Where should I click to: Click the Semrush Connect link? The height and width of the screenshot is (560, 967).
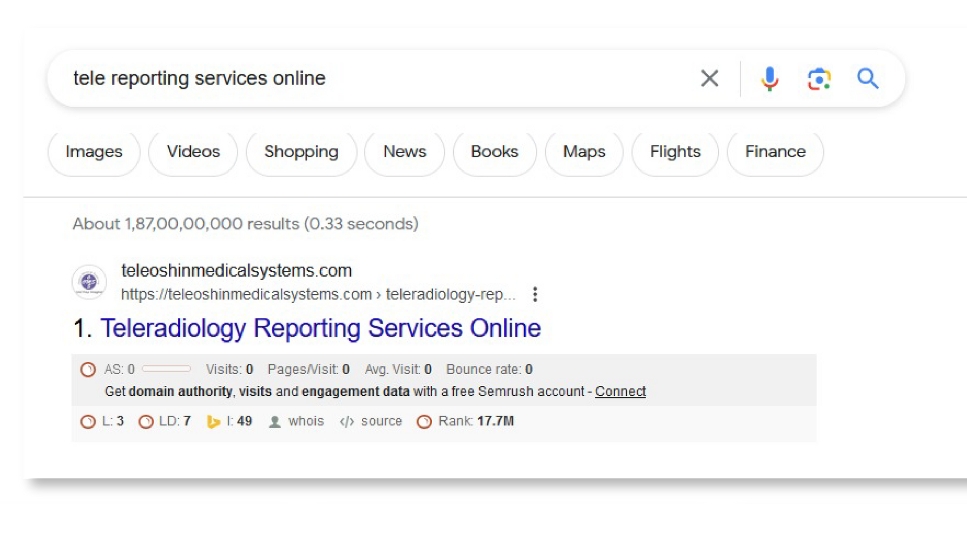coord(620,392)
